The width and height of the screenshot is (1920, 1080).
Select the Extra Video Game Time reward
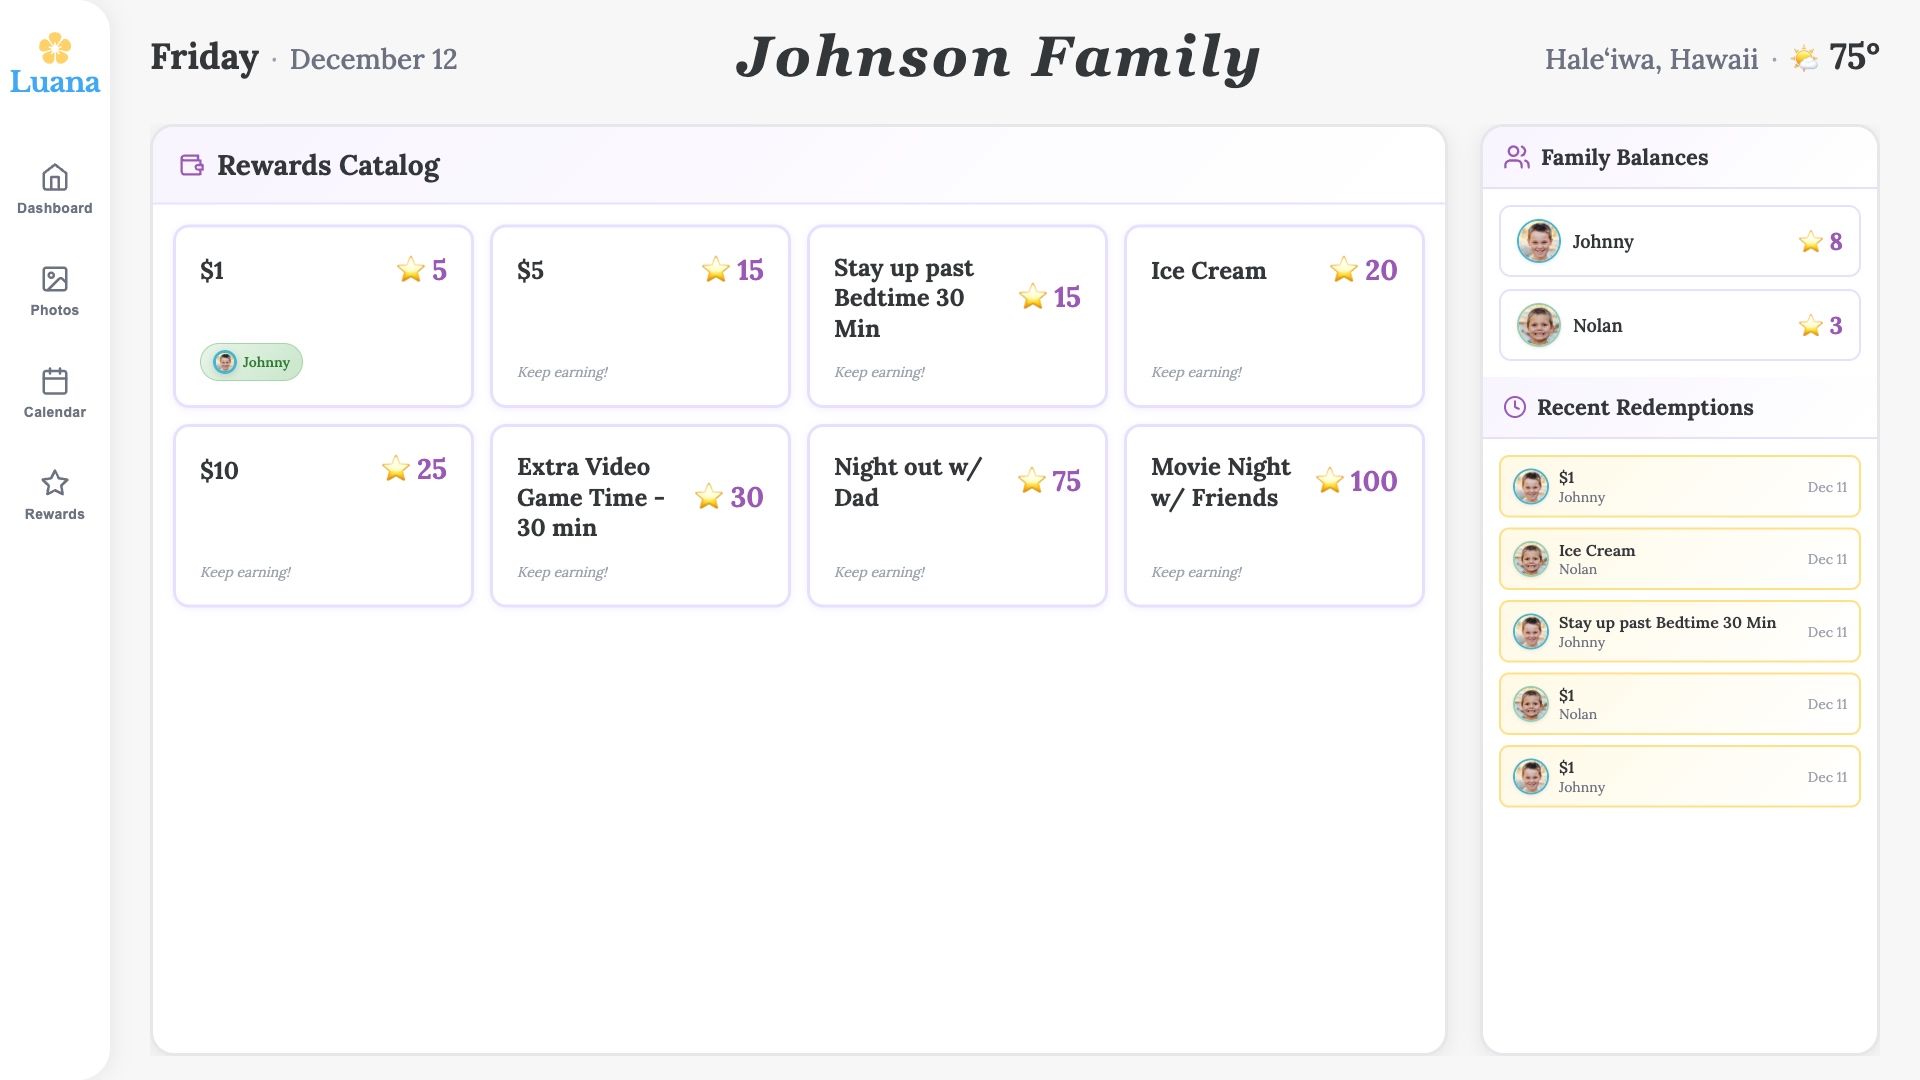pos(639,515)
